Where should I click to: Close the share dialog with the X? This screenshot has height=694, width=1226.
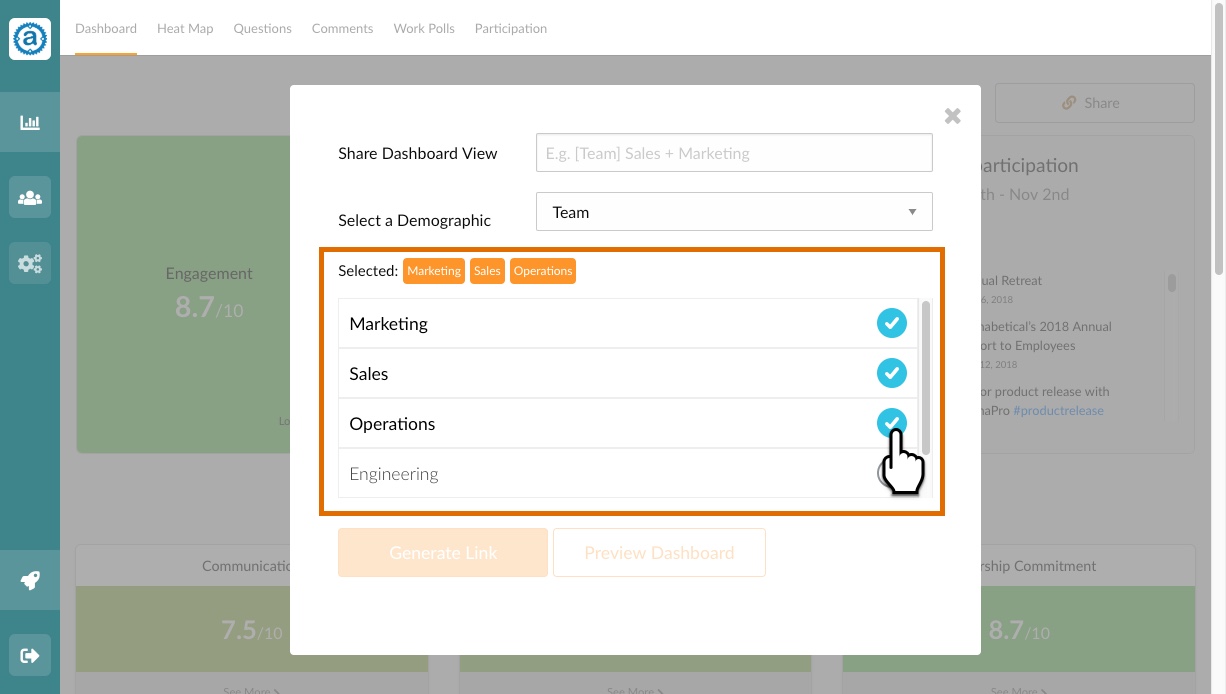click(953, 116)
